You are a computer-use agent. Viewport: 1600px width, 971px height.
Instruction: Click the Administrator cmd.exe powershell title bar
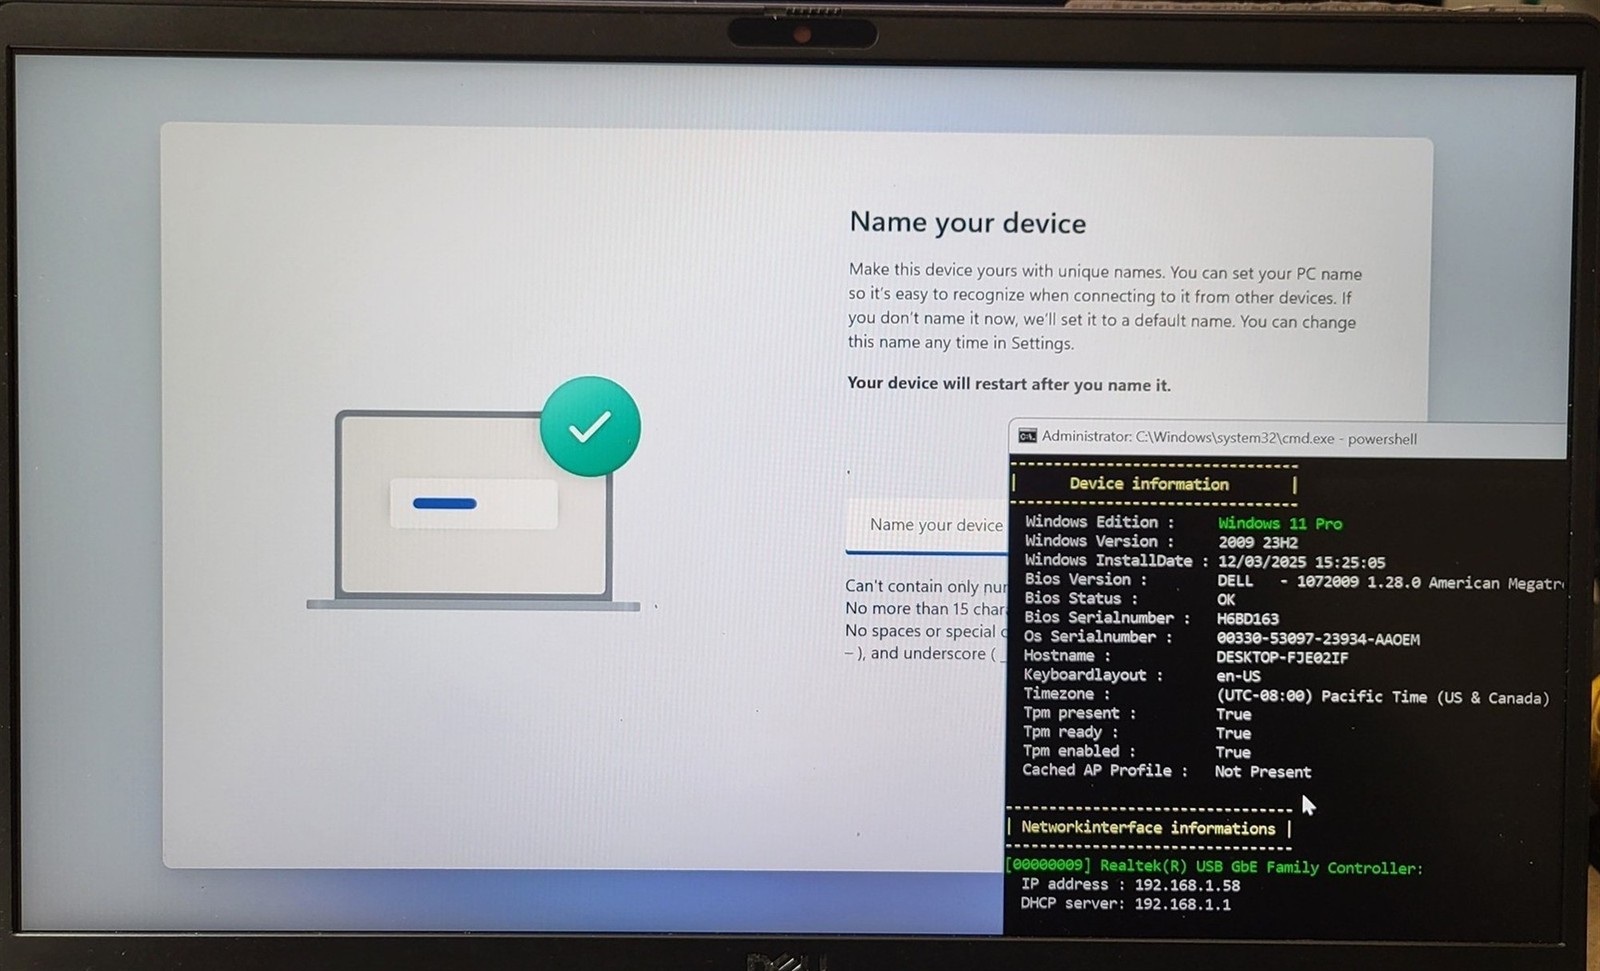pos(1287,438)
